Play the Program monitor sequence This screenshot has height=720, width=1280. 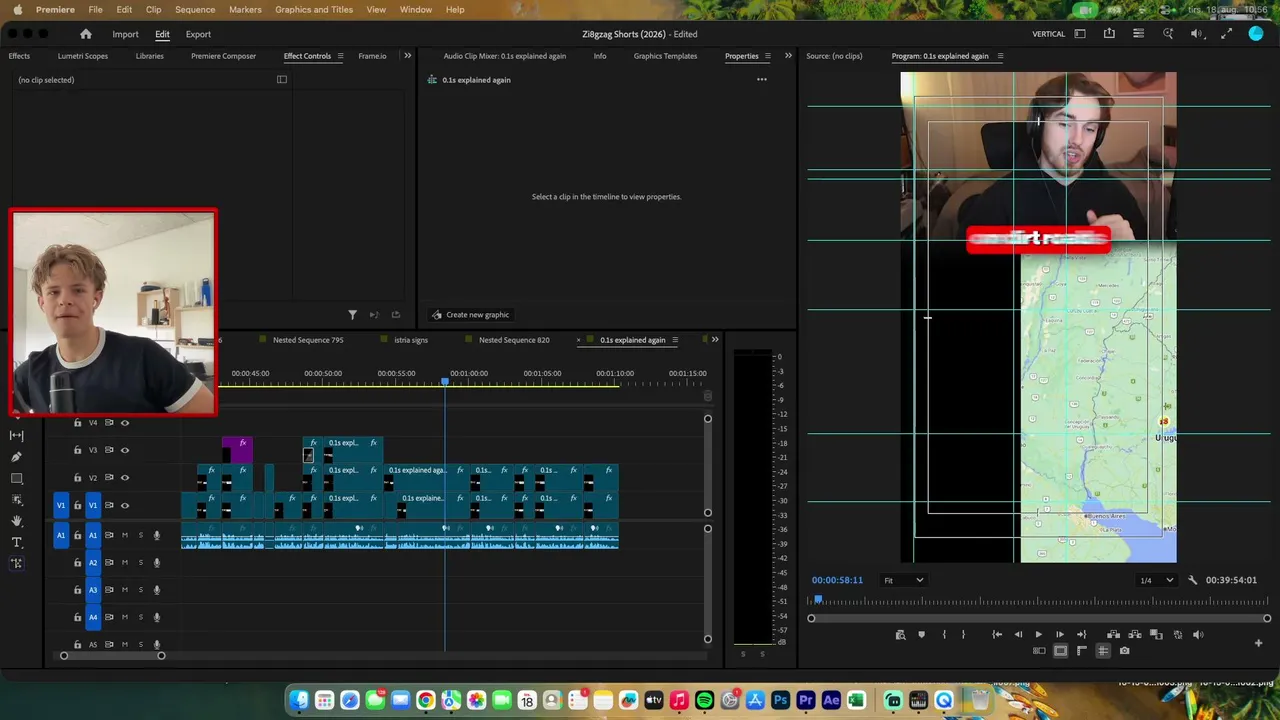[x=1038, y=634]
